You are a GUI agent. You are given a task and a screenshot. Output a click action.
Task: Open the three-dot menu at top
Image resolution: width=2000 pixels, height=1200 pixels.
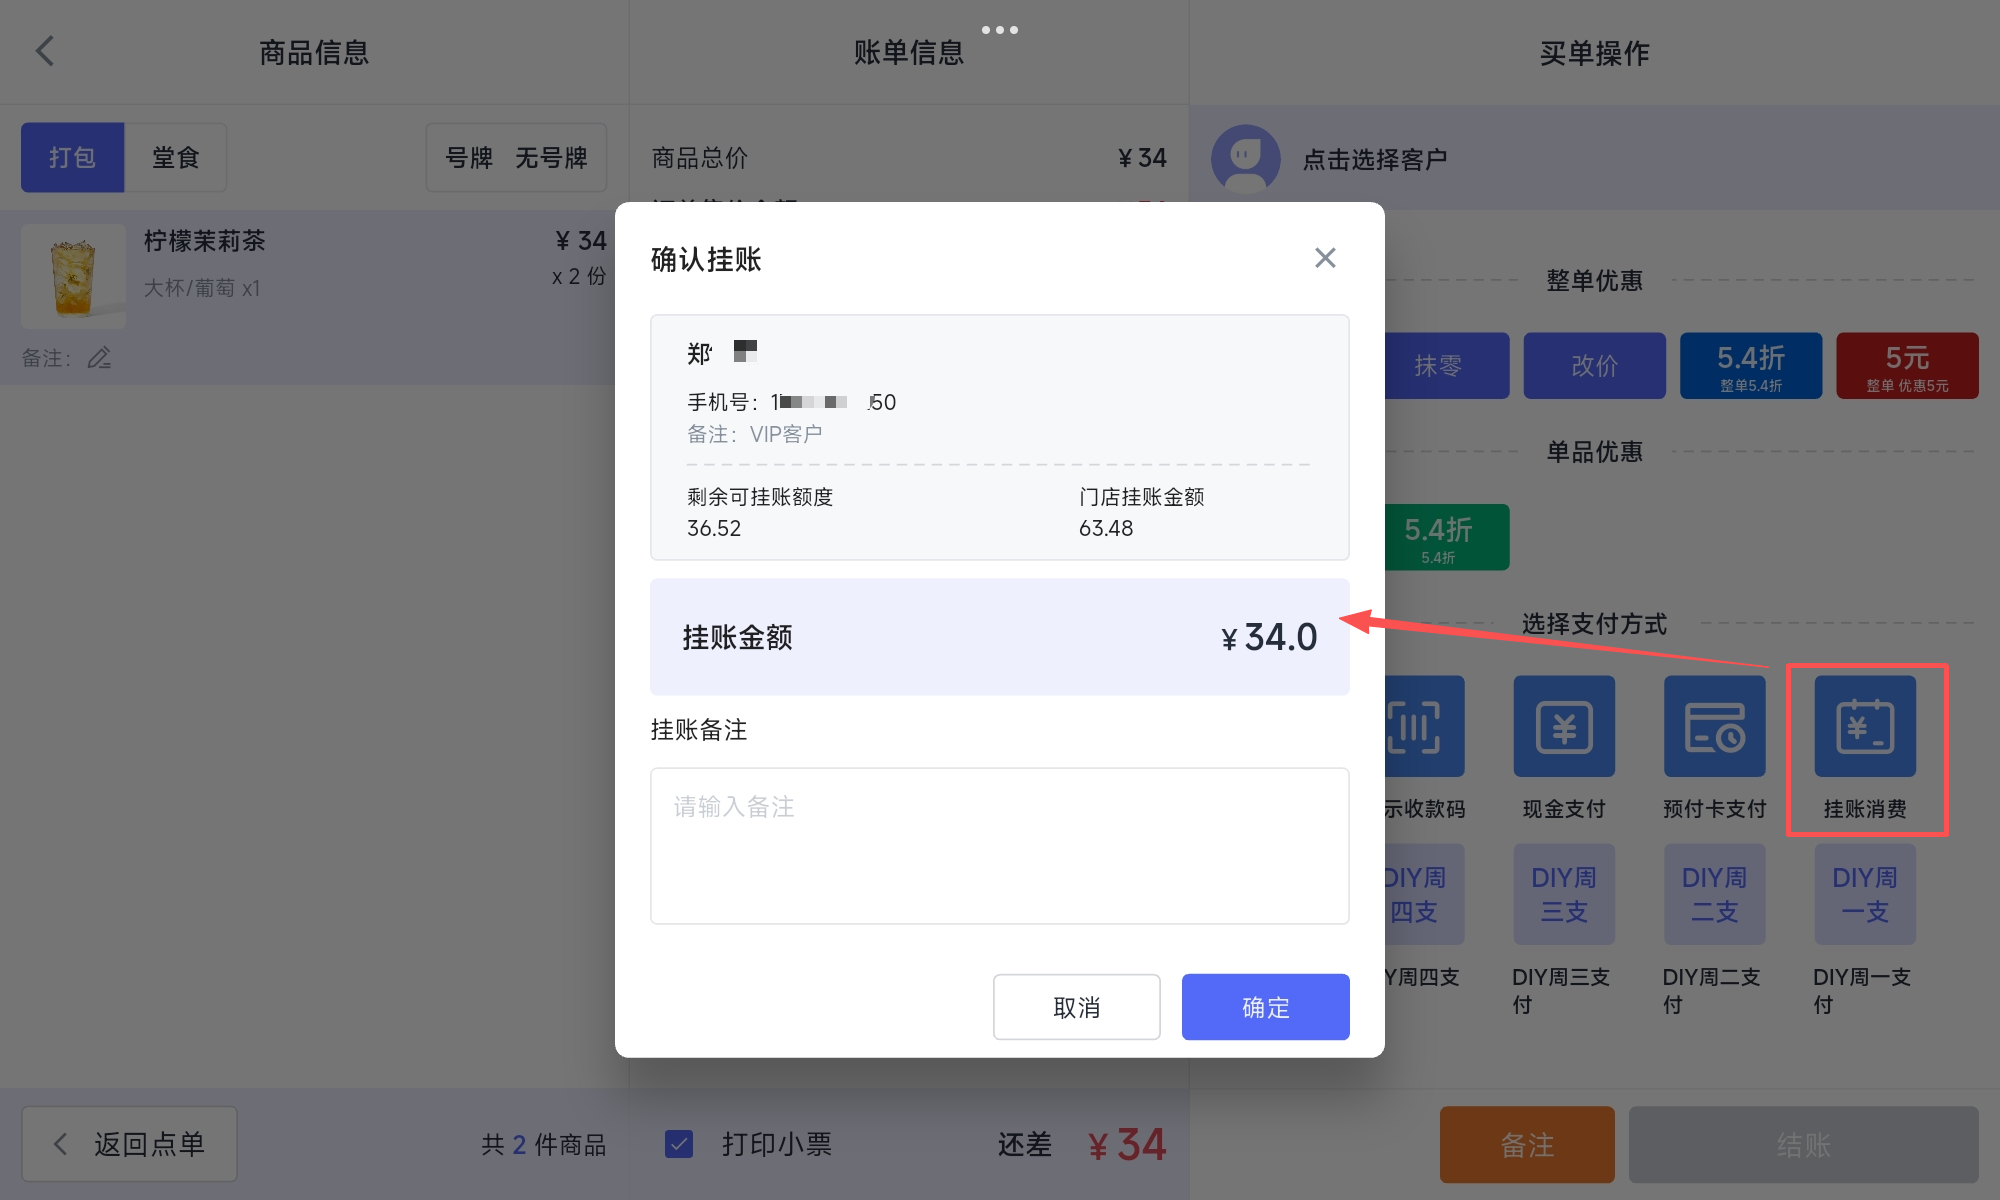pos(999,30)
